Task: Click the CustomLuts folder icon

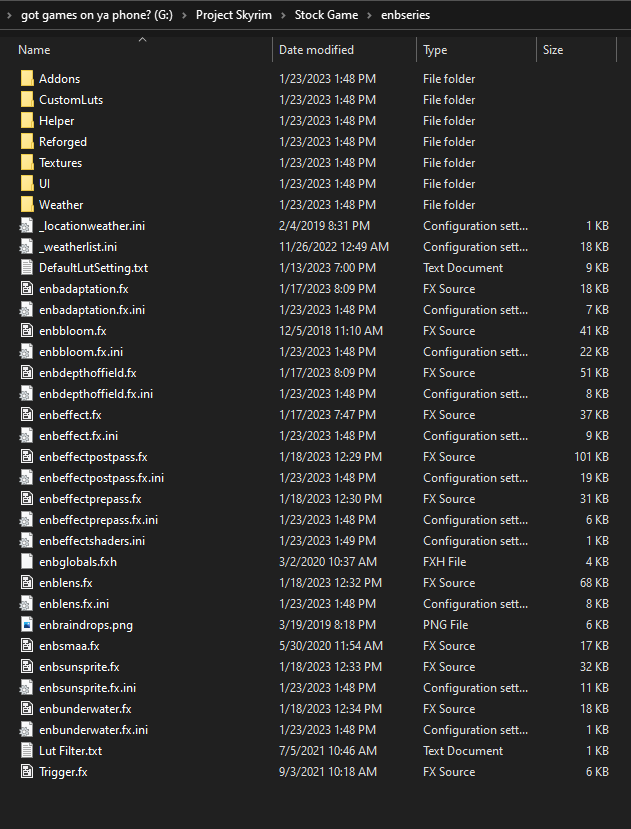Action: click(27, 100)
